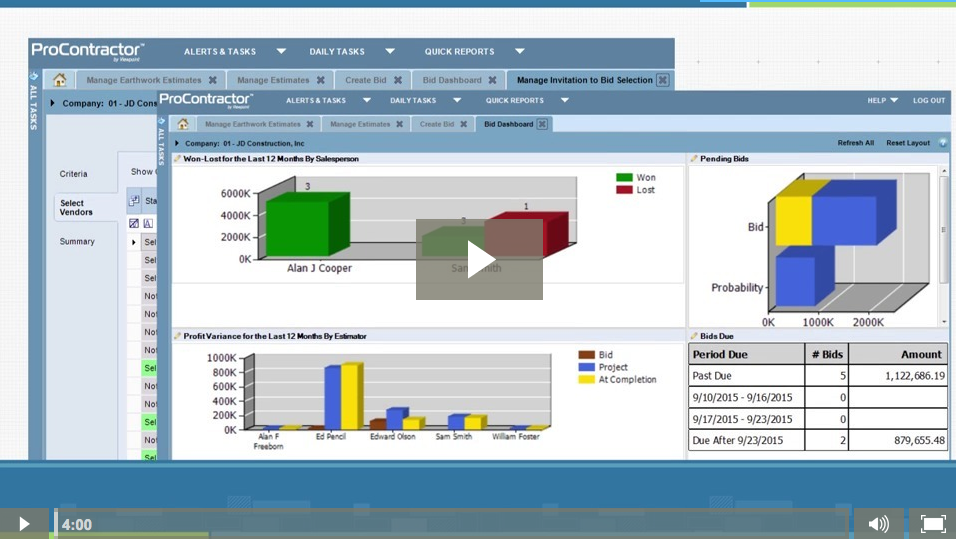This screenshot has width=956, height=539.
Task: Open home tab in front Bid Dashboard window
Action: tap(182, 124)
